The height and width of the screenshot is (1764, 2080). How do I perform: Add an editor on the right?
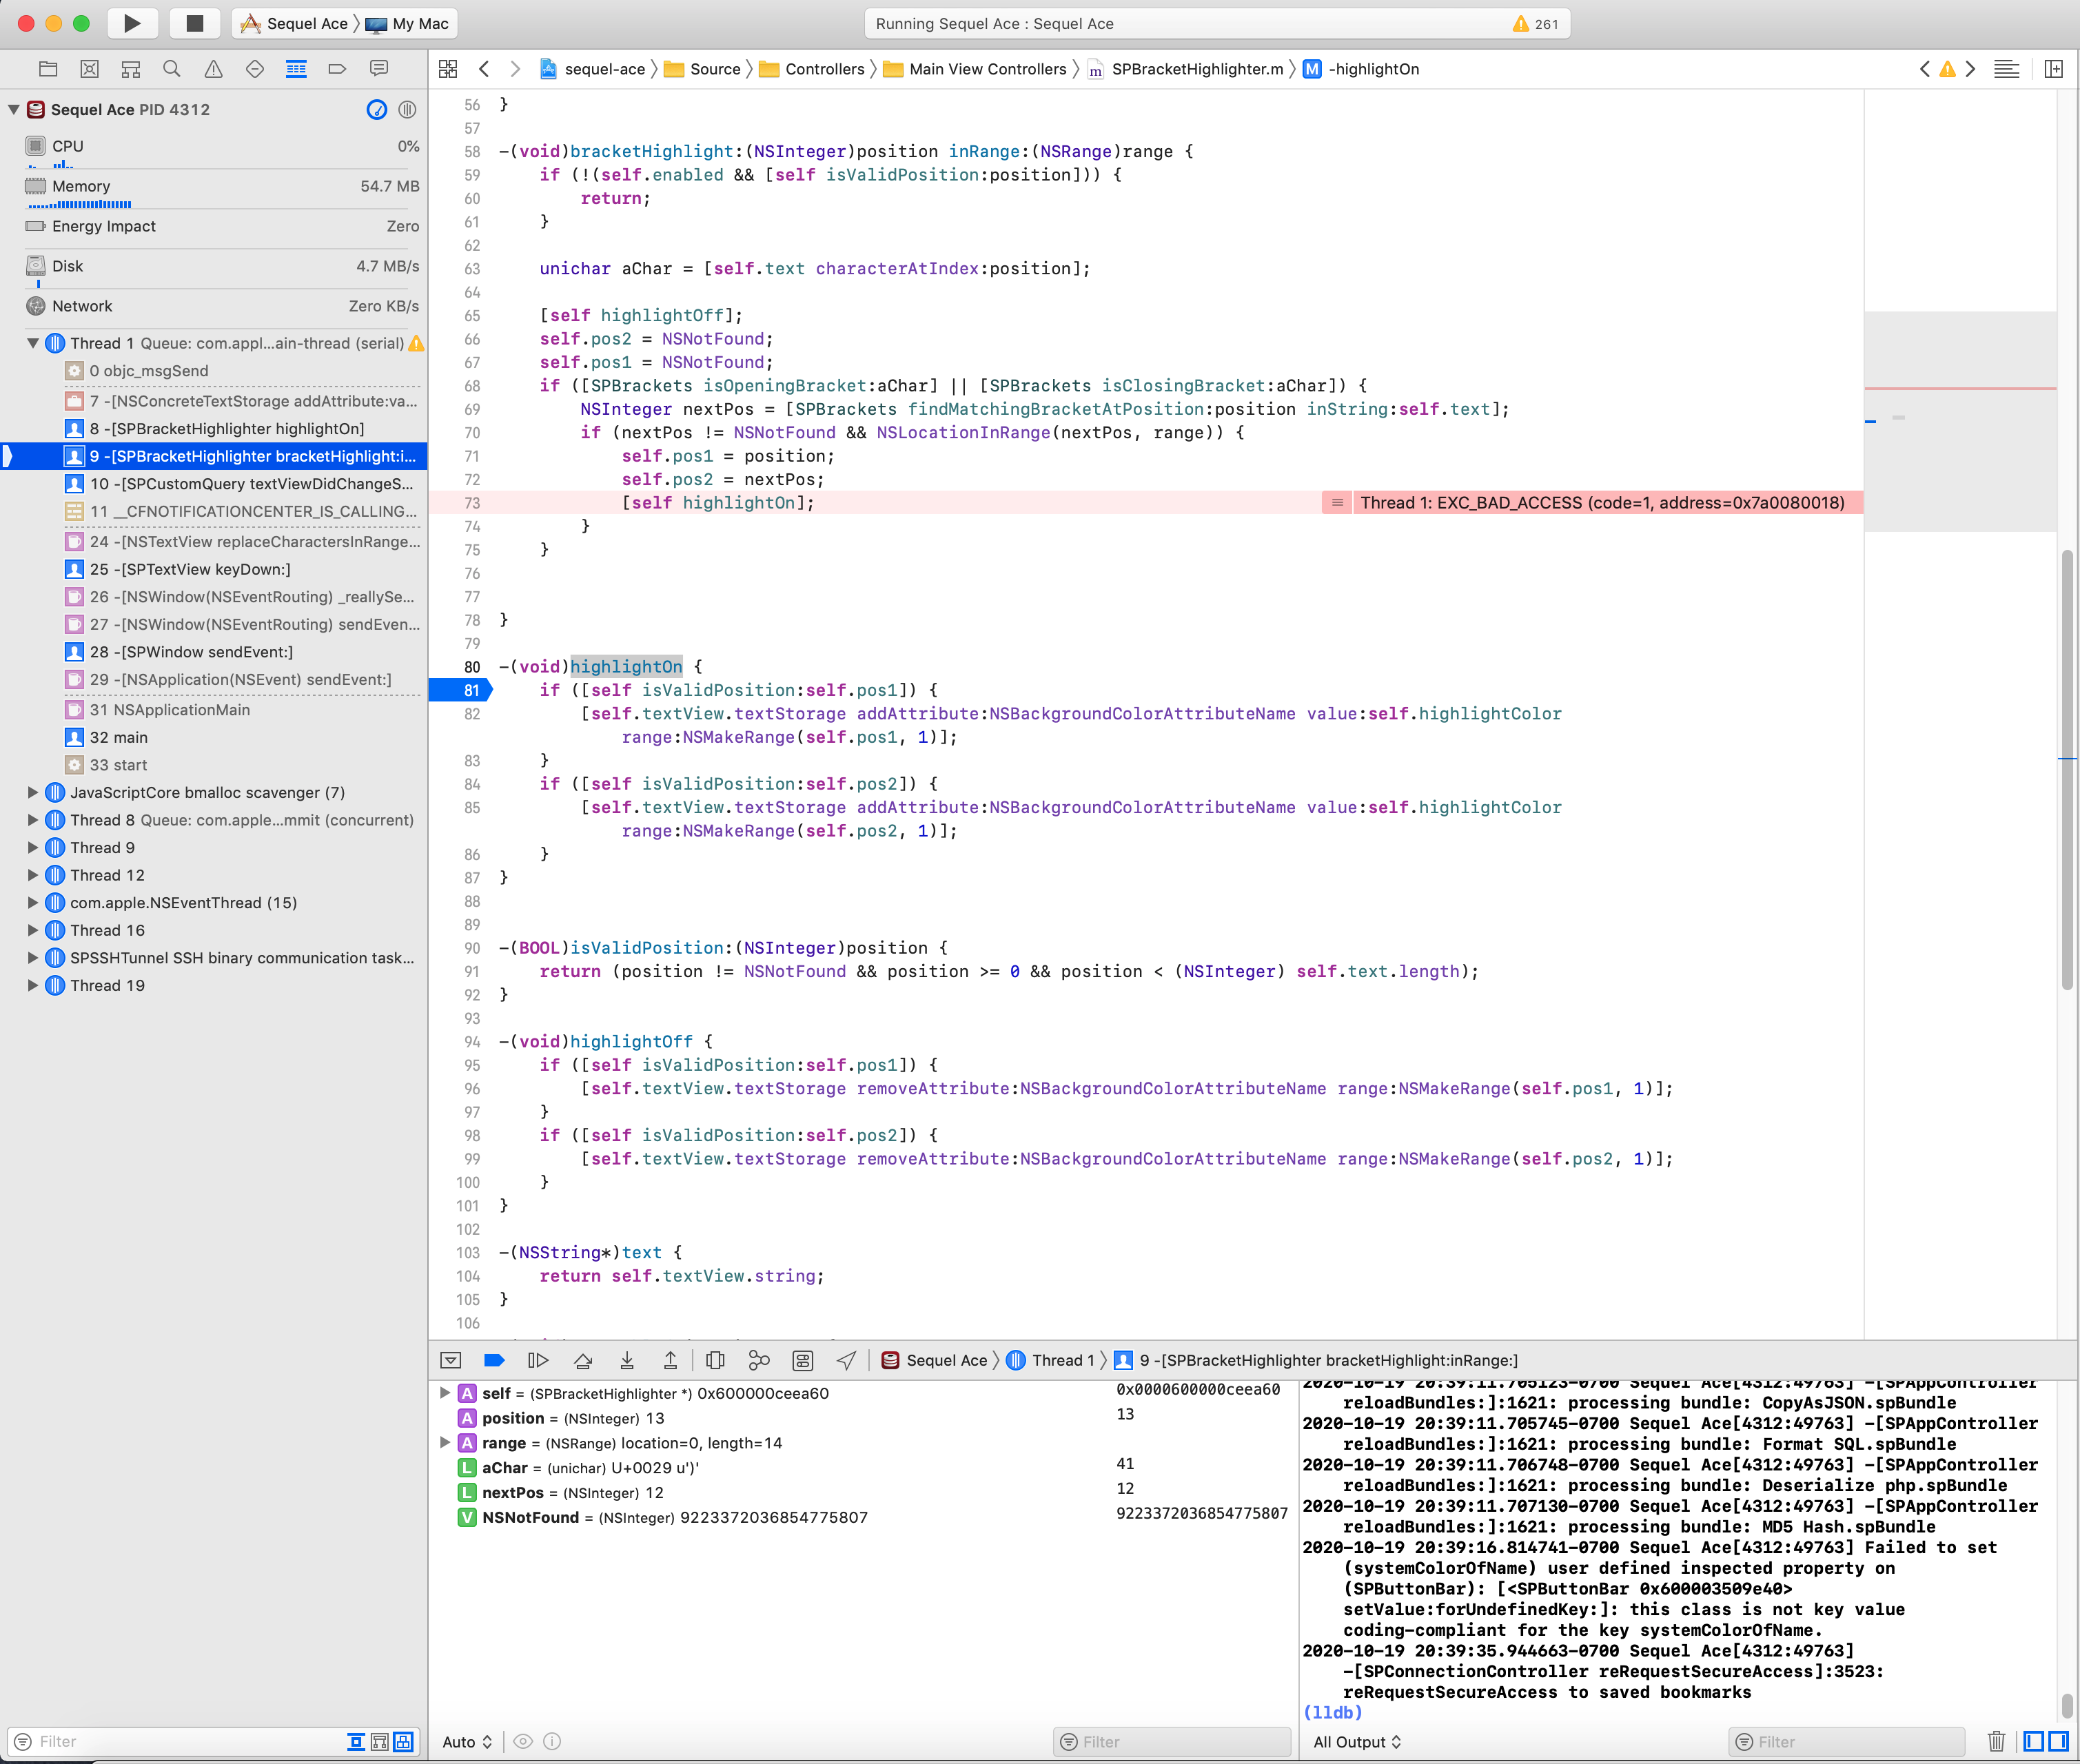(x=2054, y=69)
